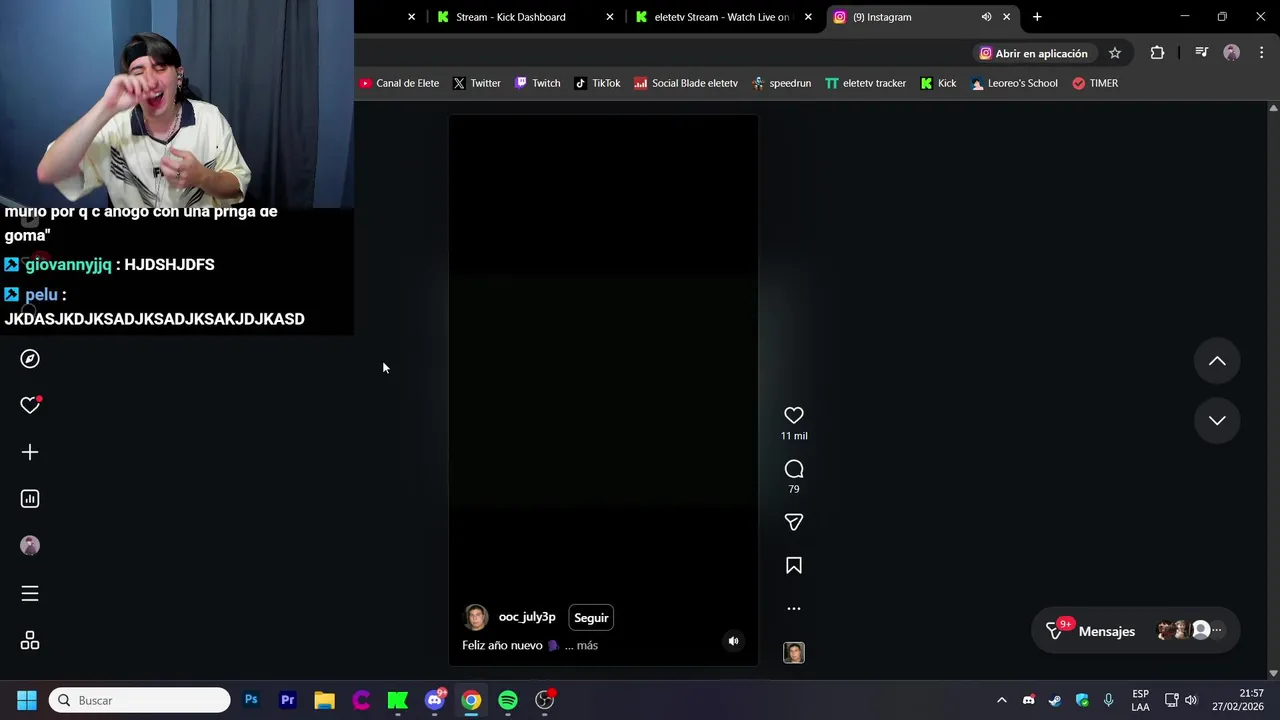
Task: Open the Twitter bookmark
Action: click(x=476, y=83)
